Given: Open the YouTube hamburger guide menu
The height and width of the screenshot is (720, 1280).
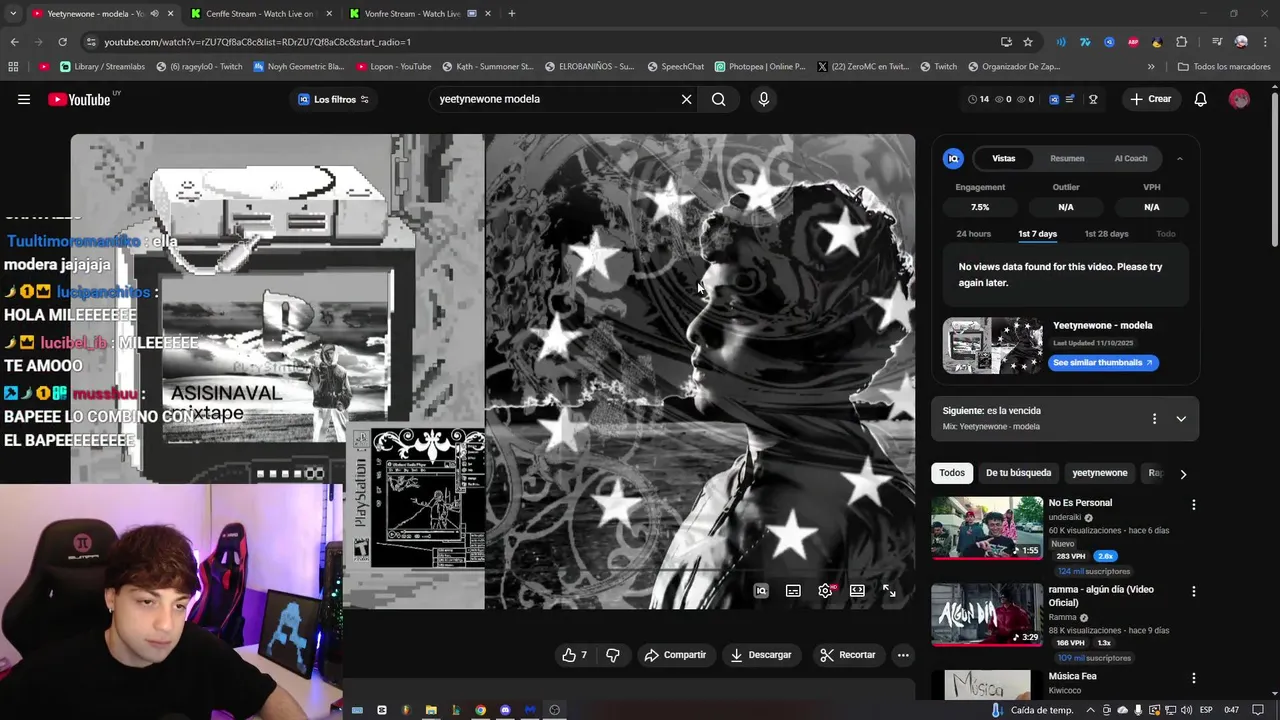Looking at the screenshot, I should point(24,99).
